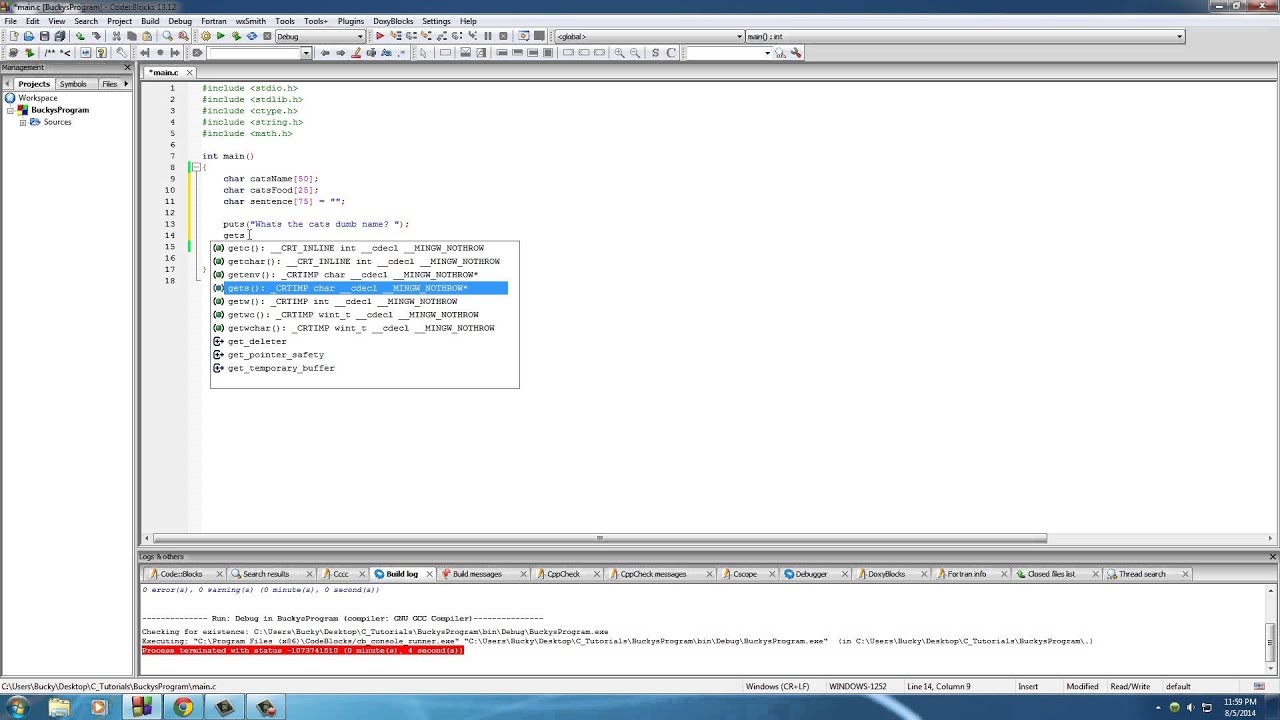Expand the Sources tree node

[23, 122]
